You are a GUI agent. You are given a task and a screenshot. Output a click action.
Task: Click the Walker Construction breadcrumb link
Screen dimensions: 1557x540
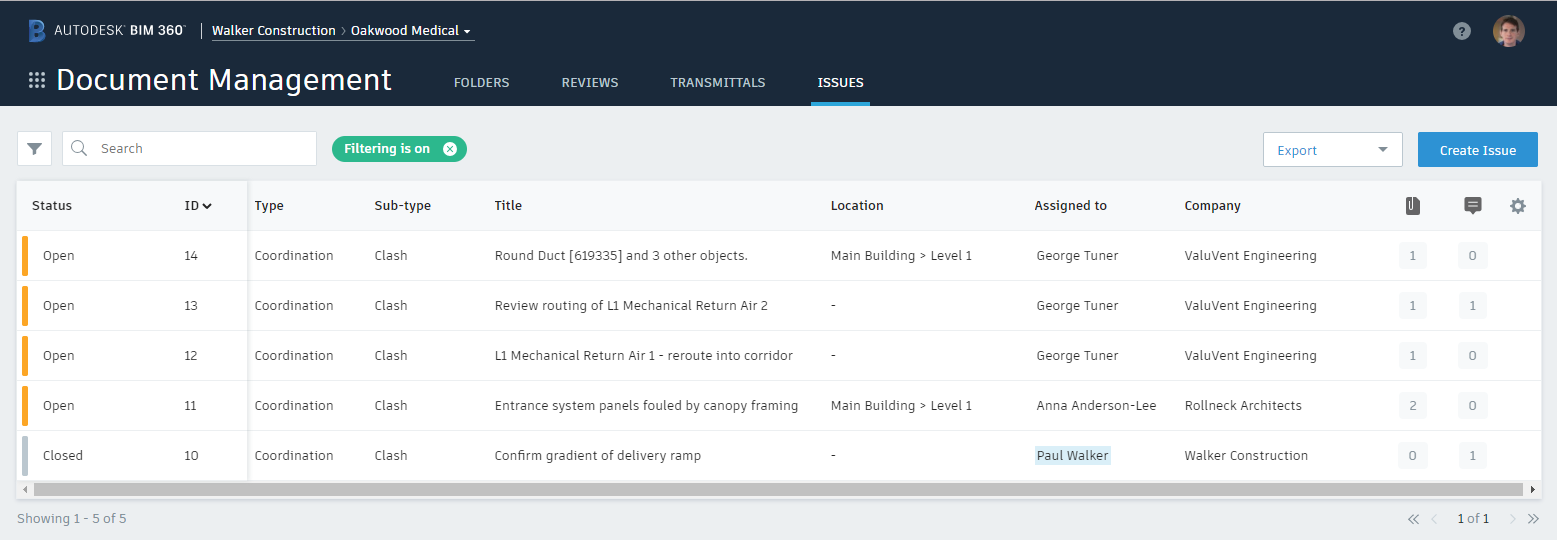pos(274,31)
